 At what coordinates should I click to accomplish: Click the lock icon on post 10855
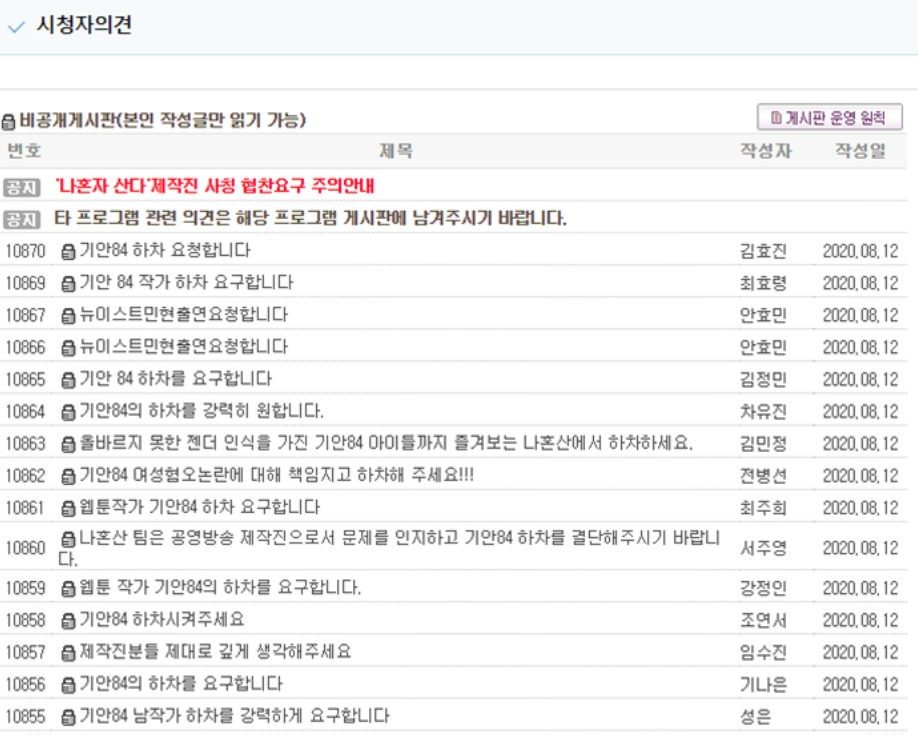point(68,716)
